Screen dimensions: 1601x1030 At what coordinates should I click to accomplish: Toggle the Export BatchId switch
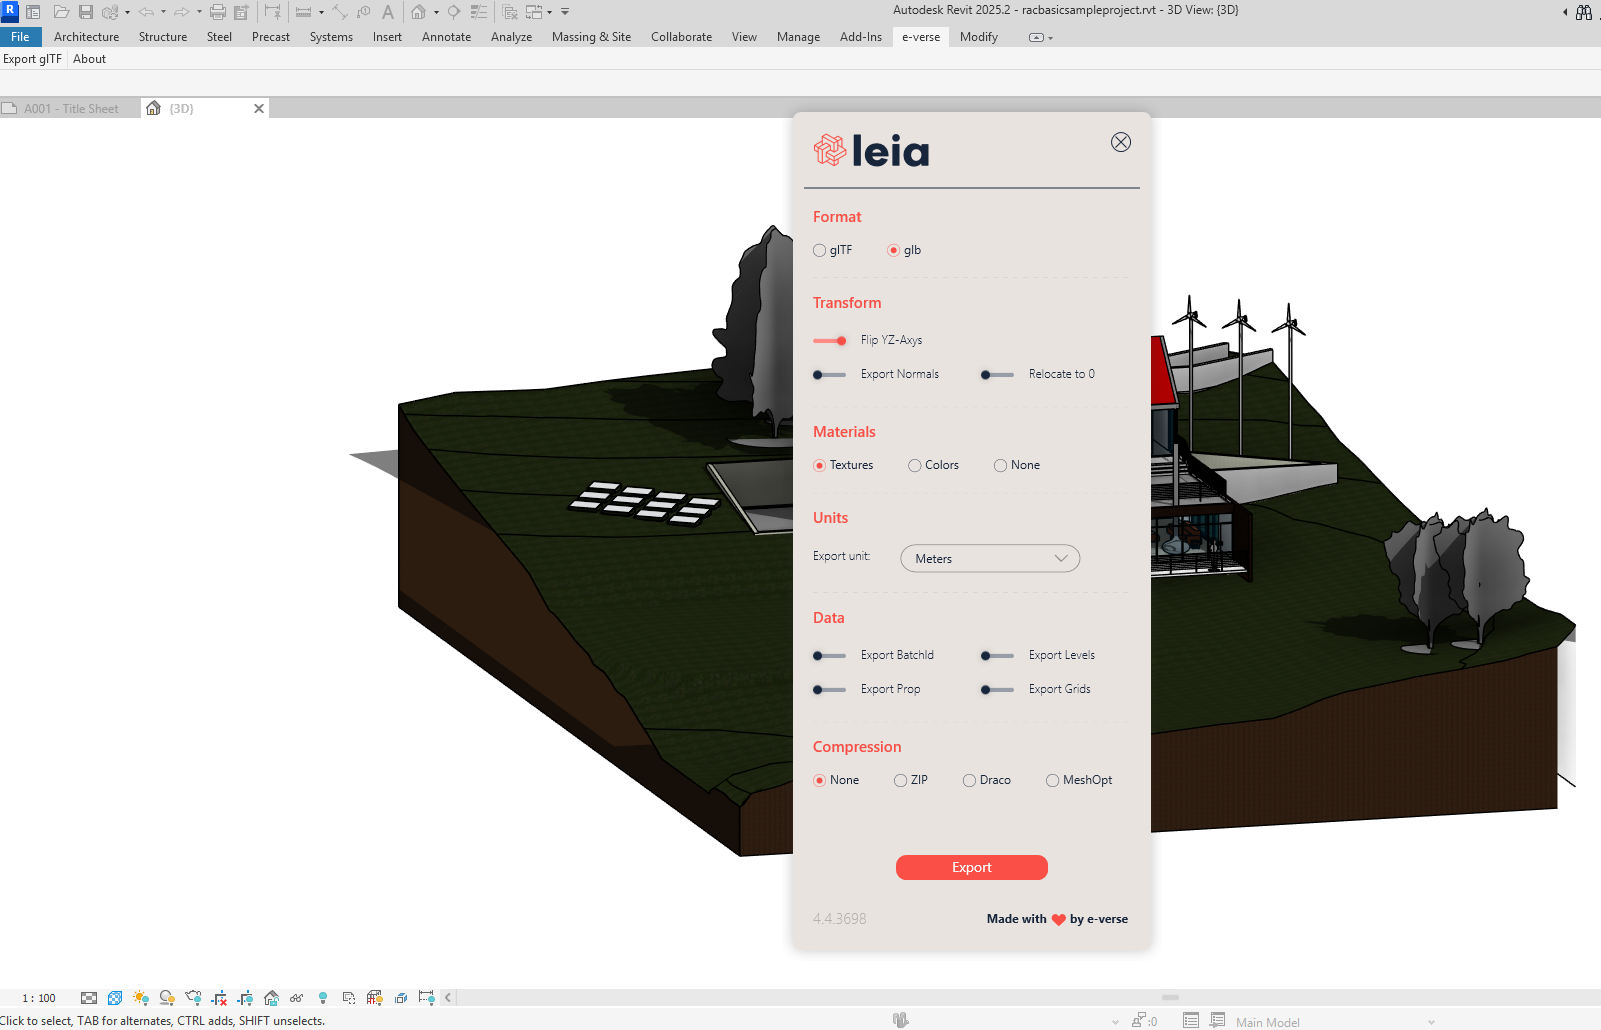click(829, 656)
